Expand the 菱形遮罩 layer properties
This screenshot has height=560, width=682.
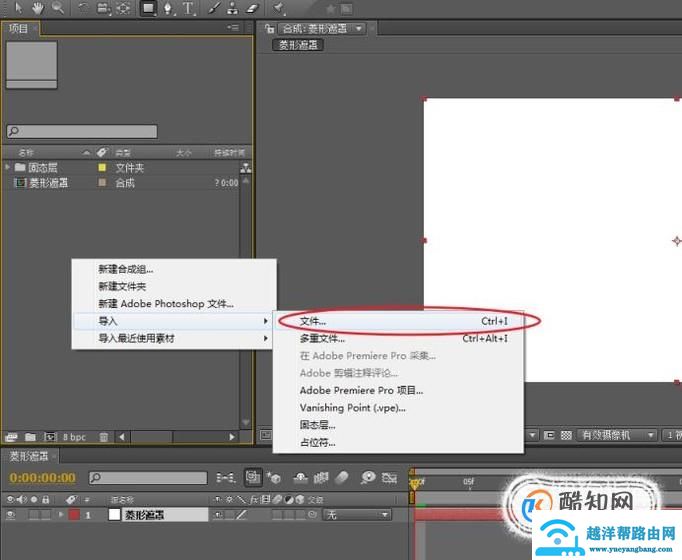point(61,515)
